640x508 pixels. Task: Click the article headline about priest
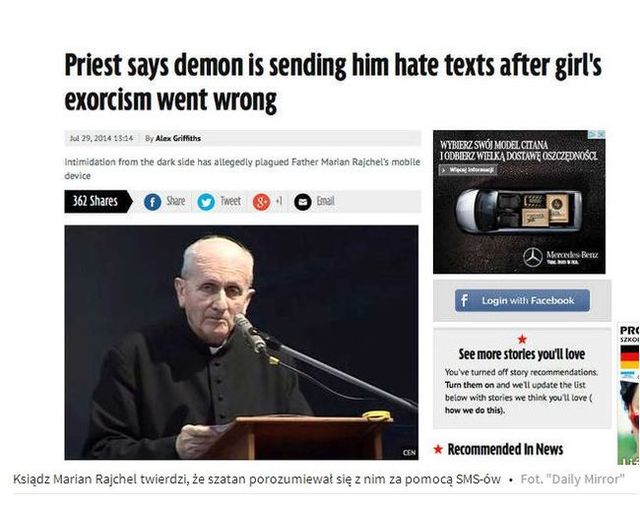coord(333,83)
